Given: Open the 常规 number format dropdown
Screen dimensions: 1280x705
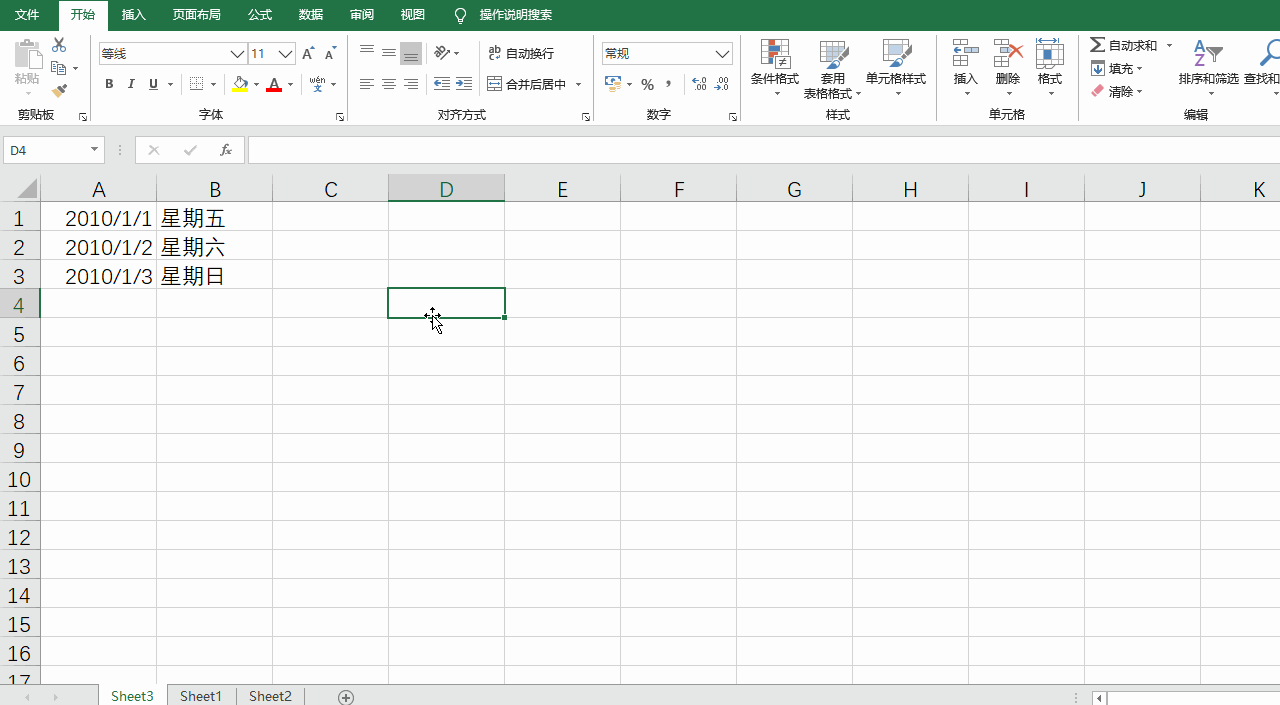Looking at the screenshot, I should 722,53.
